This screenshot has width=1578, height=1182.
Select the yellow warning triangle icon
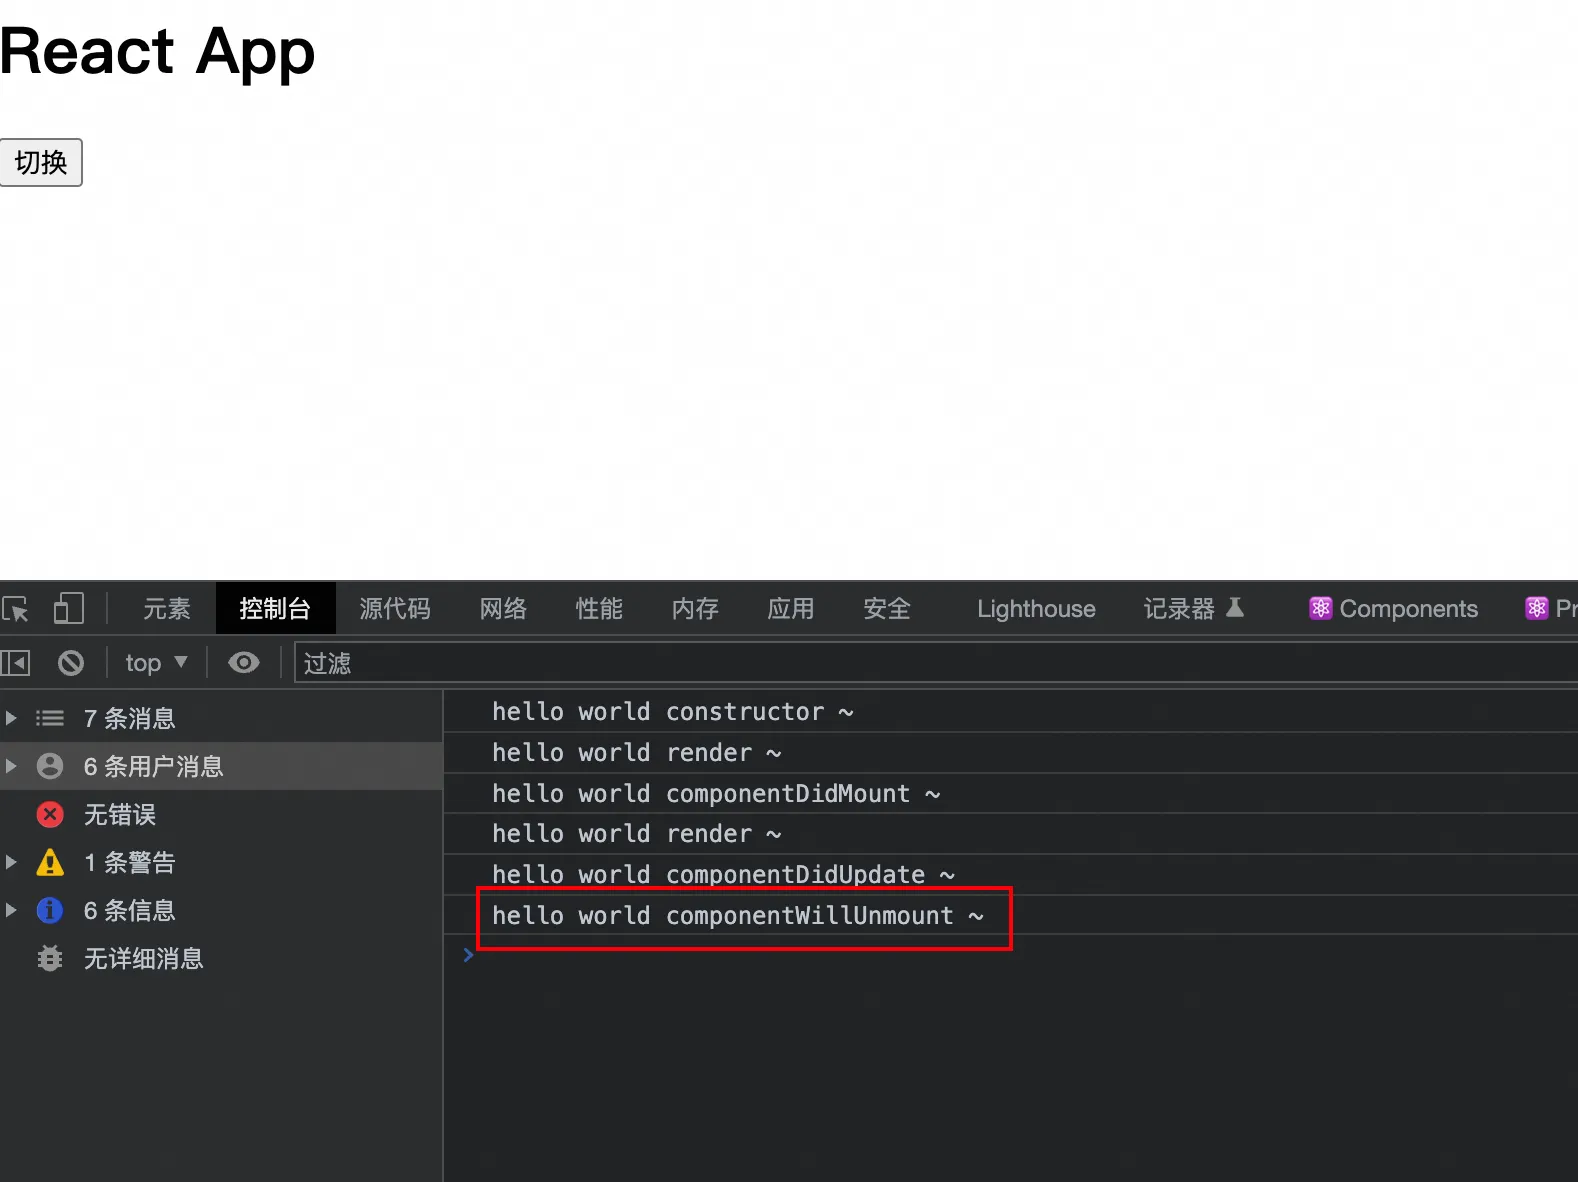pos(50,863)
